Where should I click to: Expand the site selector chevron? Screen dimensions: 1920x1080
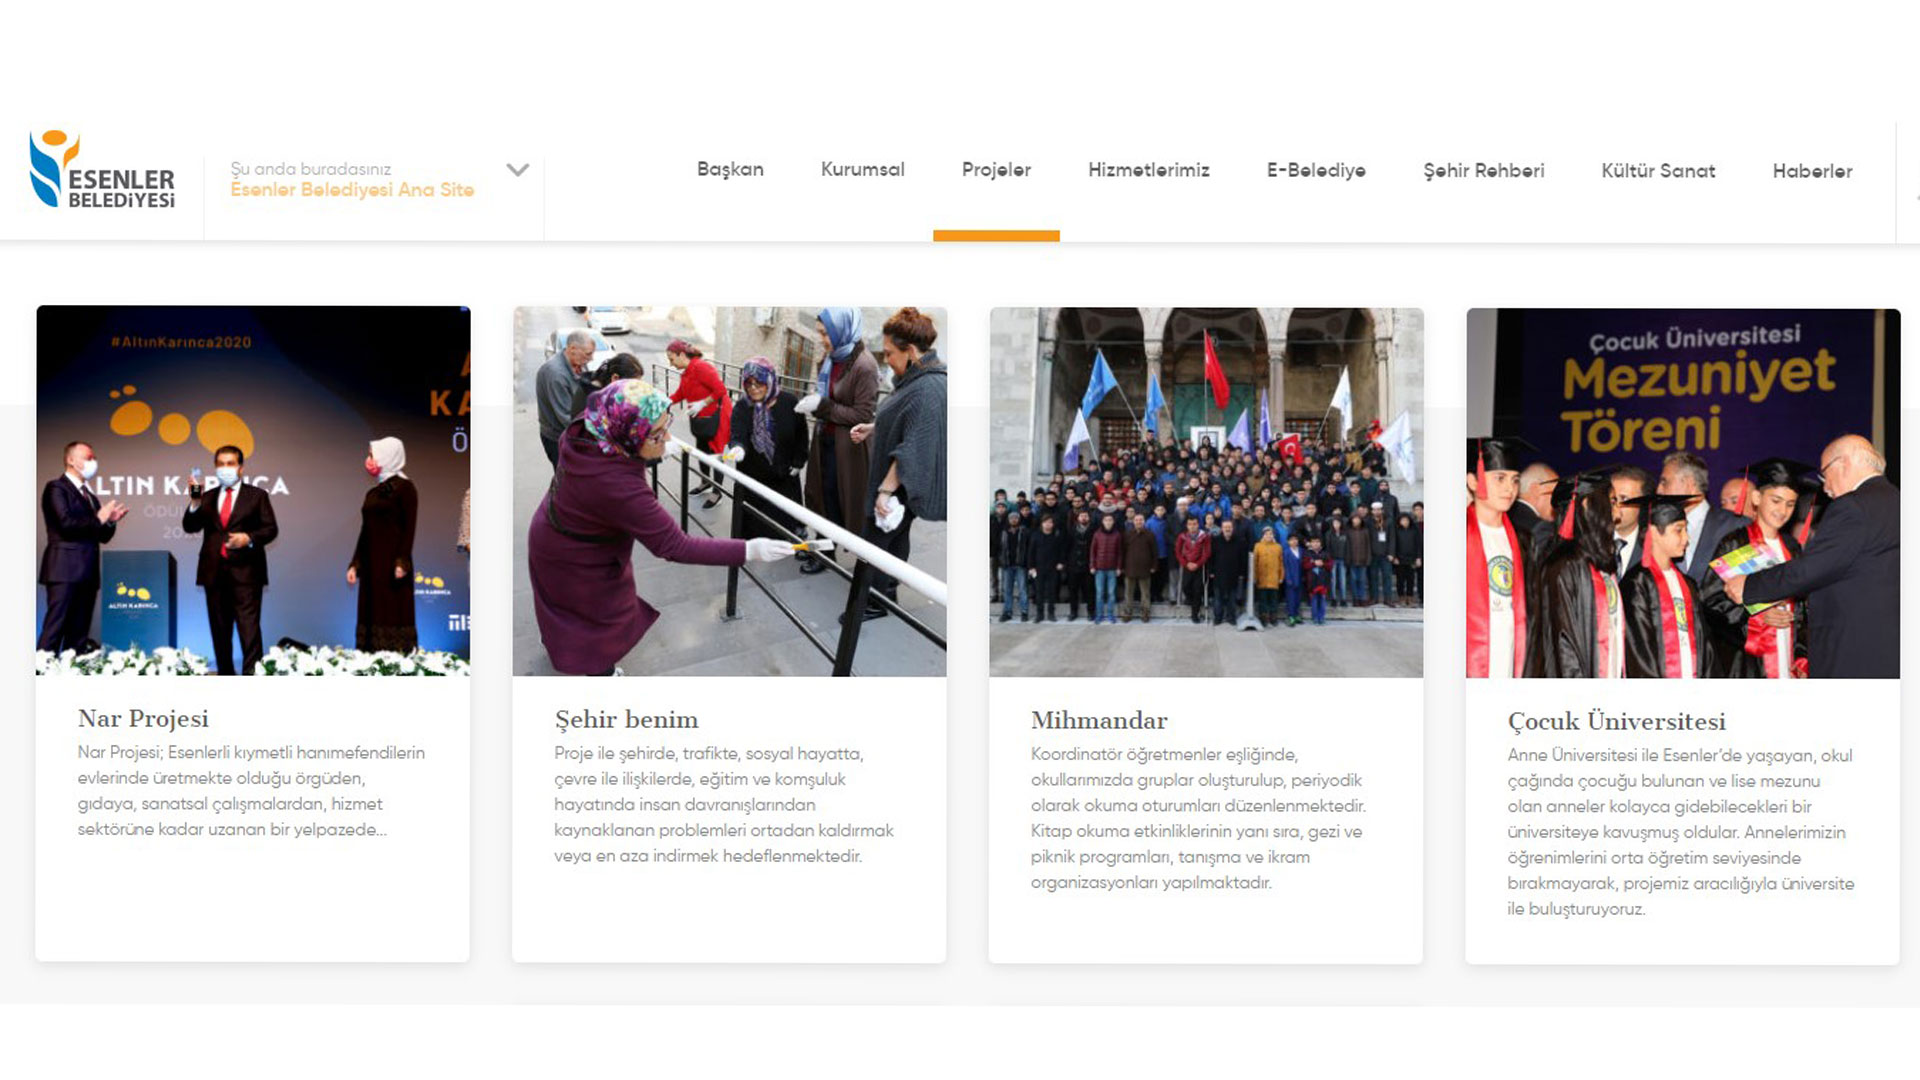pos(517,170)
